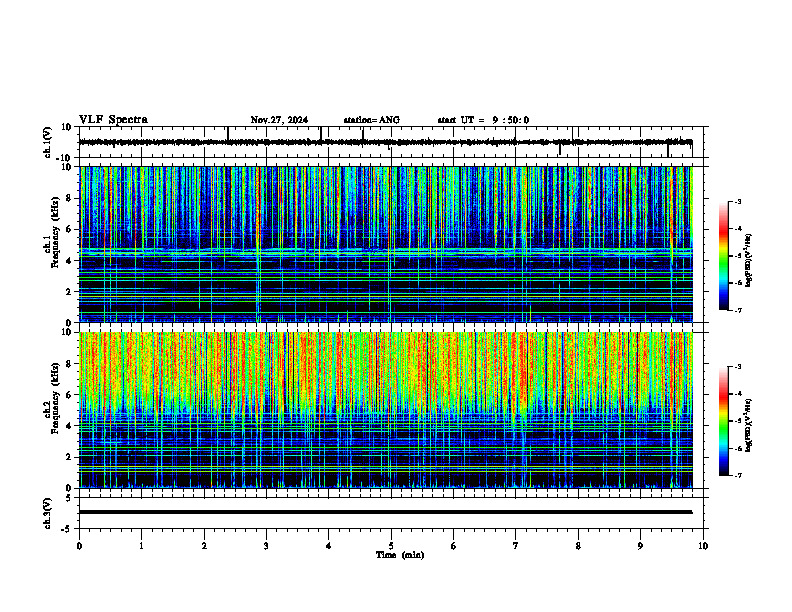Click time axis tick label "5"

click(391, 546)
